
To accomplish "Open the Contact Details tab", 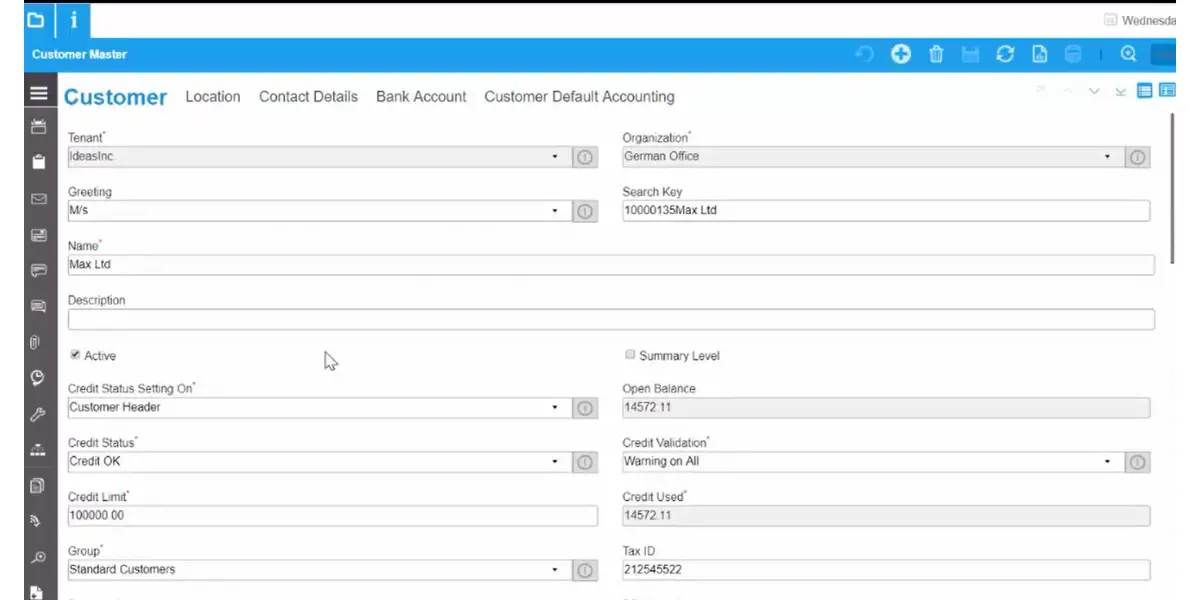I will tap(308, 97).
